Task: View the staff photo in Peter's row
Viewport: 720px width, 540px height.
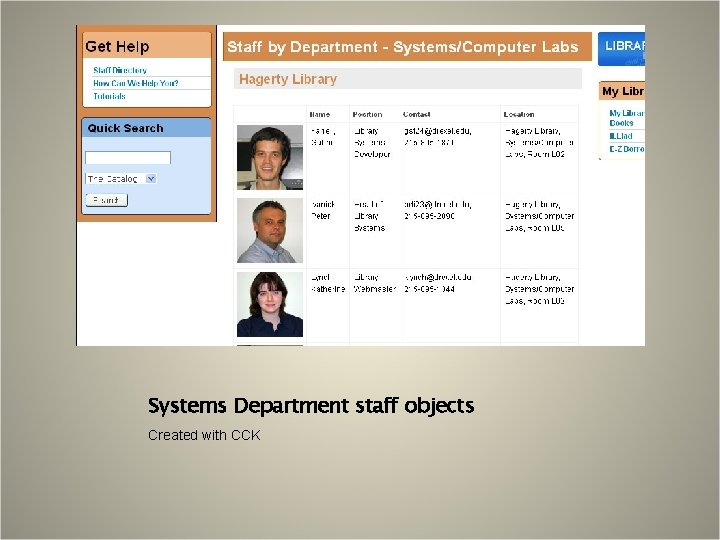Action: tap(270, 231)
